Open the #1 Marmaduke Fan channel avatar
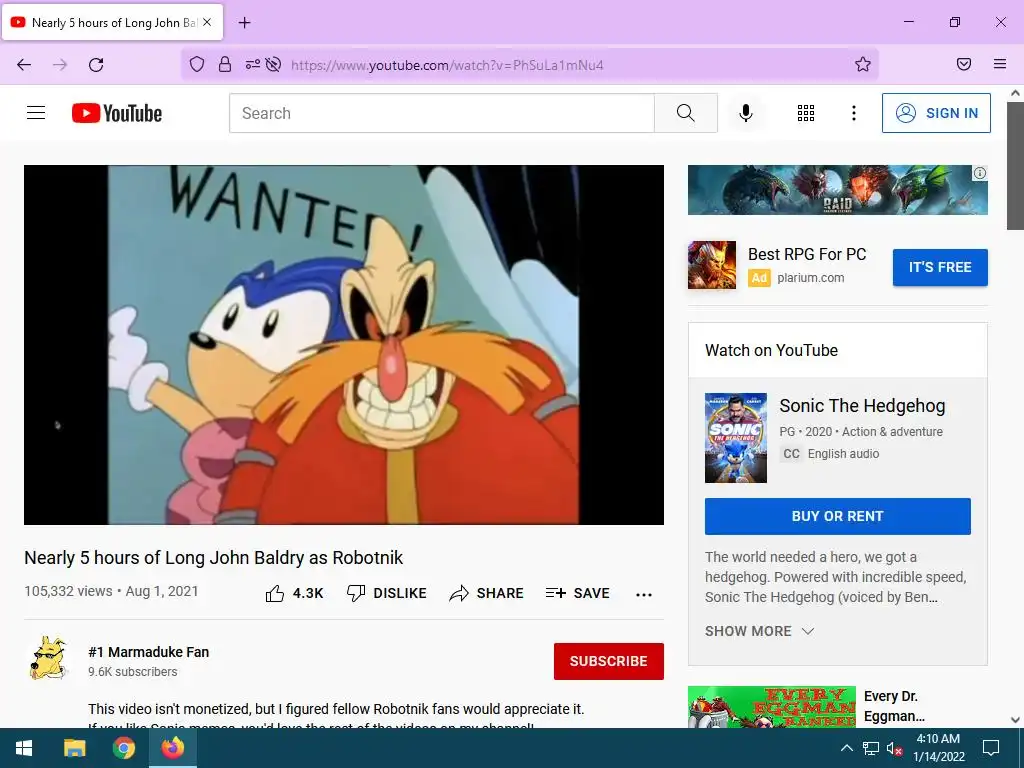The image size is (1024, 768). [50, 658]
